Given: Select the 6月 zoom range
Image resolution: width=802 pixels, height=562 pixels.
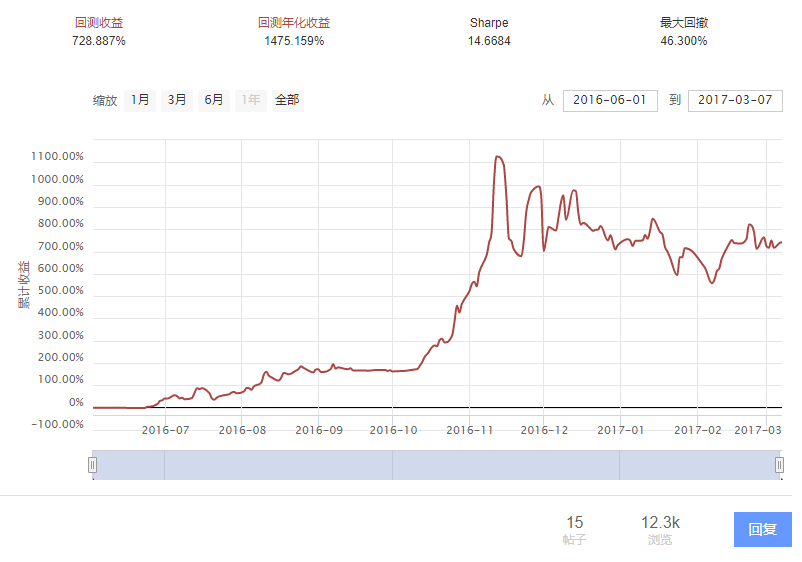Looking at the screenshot, I should click(214, 100).
